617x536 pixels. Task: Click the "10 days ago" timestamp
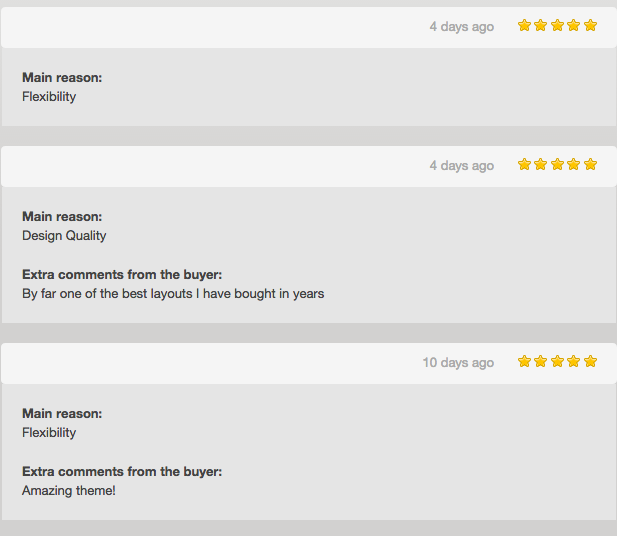pos(458,363)
